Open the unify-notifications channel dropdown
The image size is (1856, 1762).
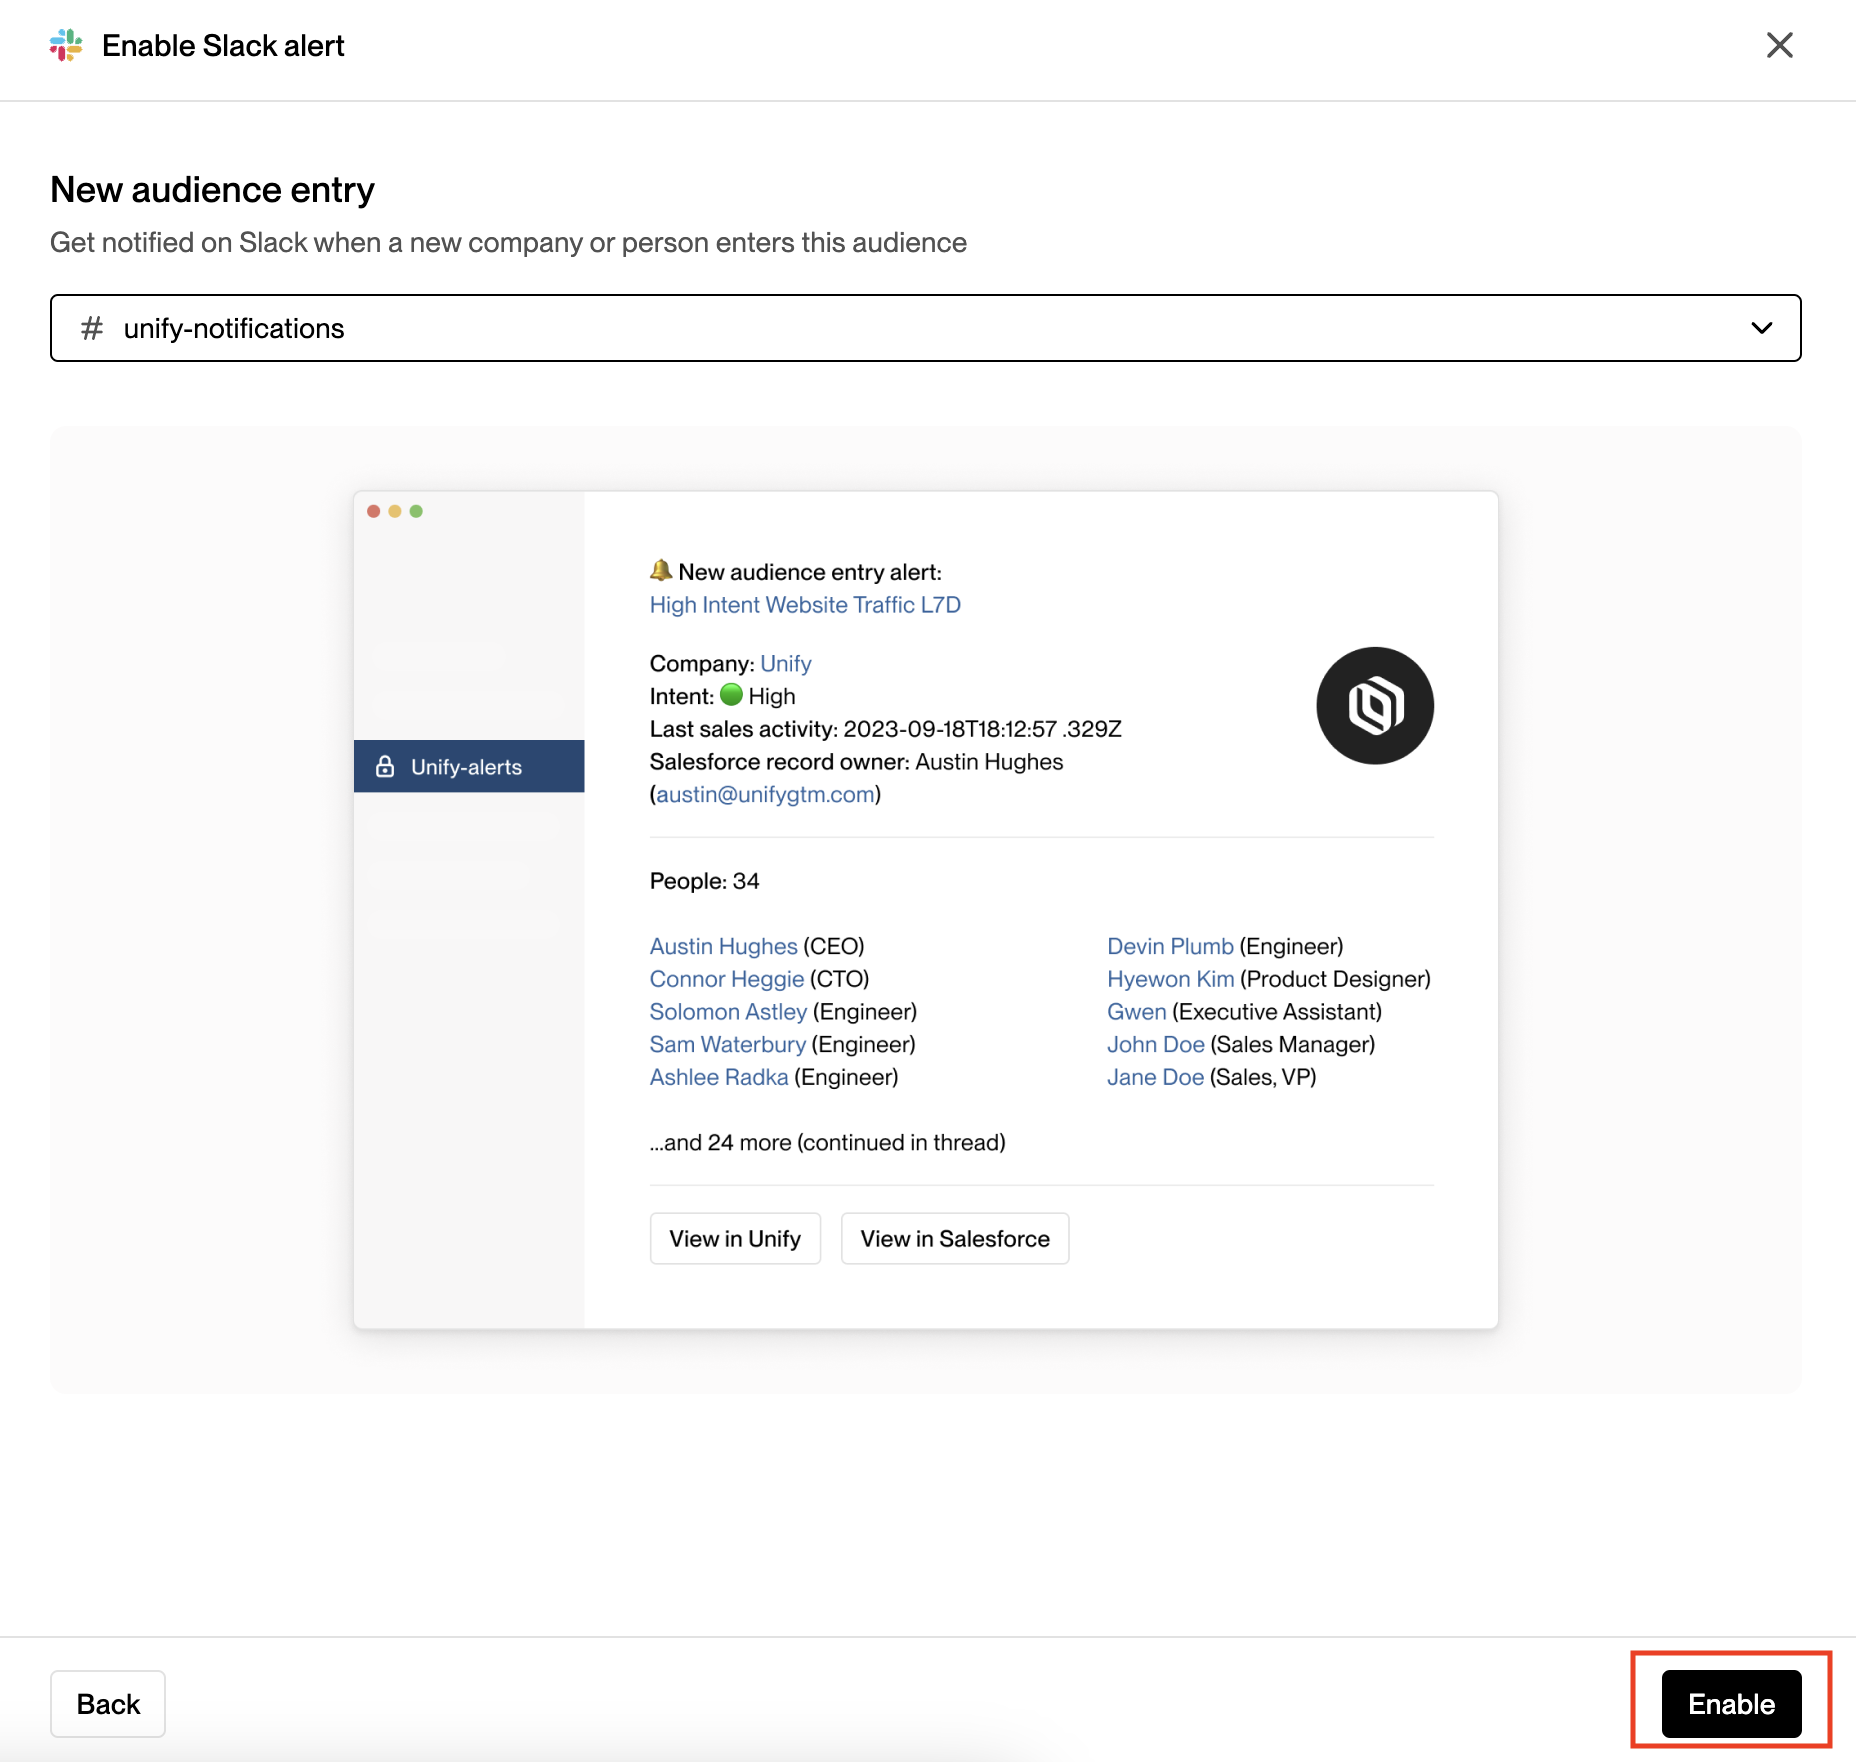point(925,328)
